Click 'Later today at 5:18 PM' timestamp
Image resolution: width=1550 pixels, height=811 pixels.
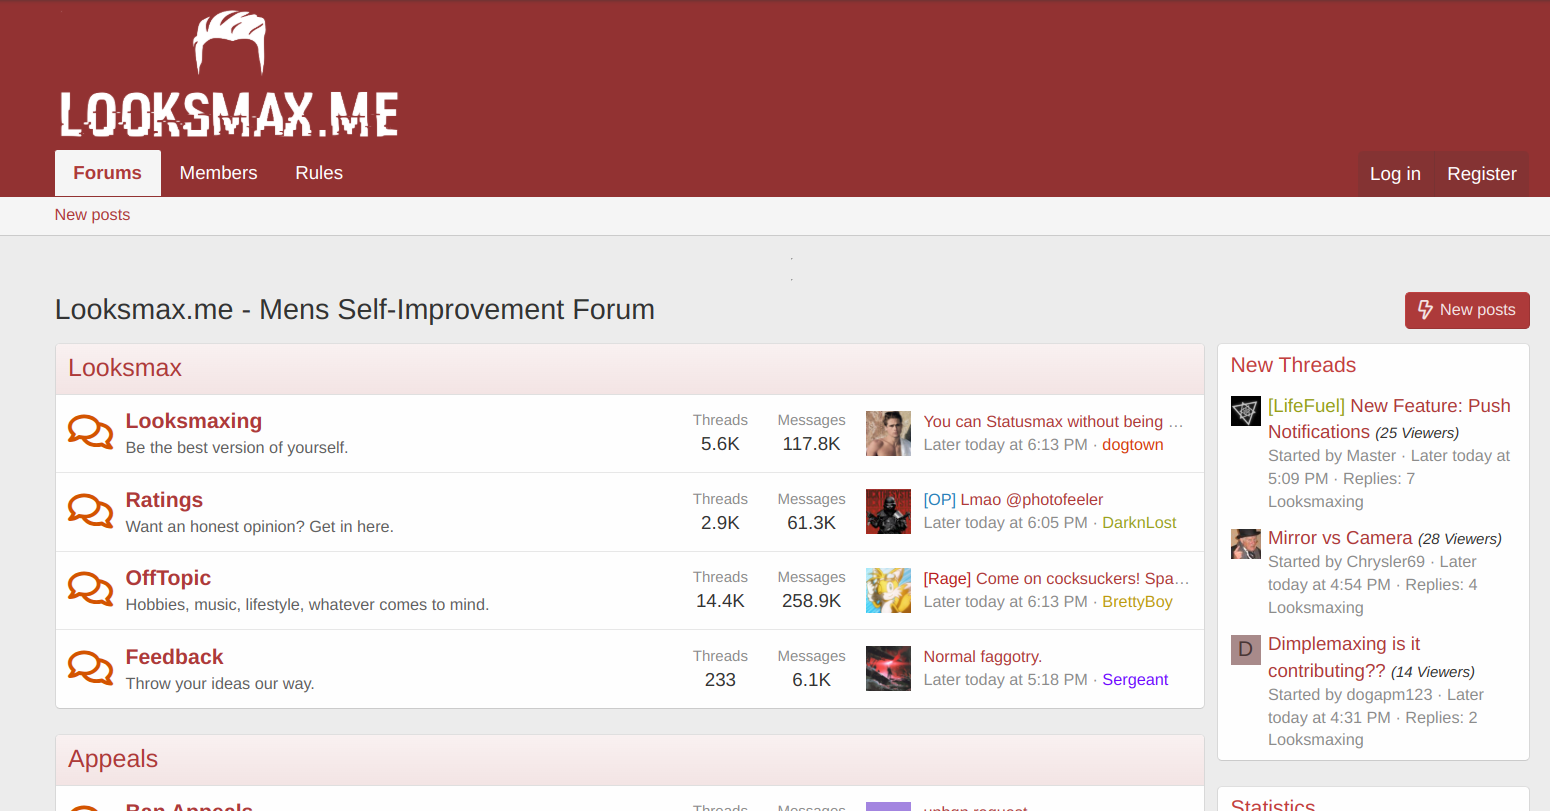pyautogui.click(x=1005, y=680)
